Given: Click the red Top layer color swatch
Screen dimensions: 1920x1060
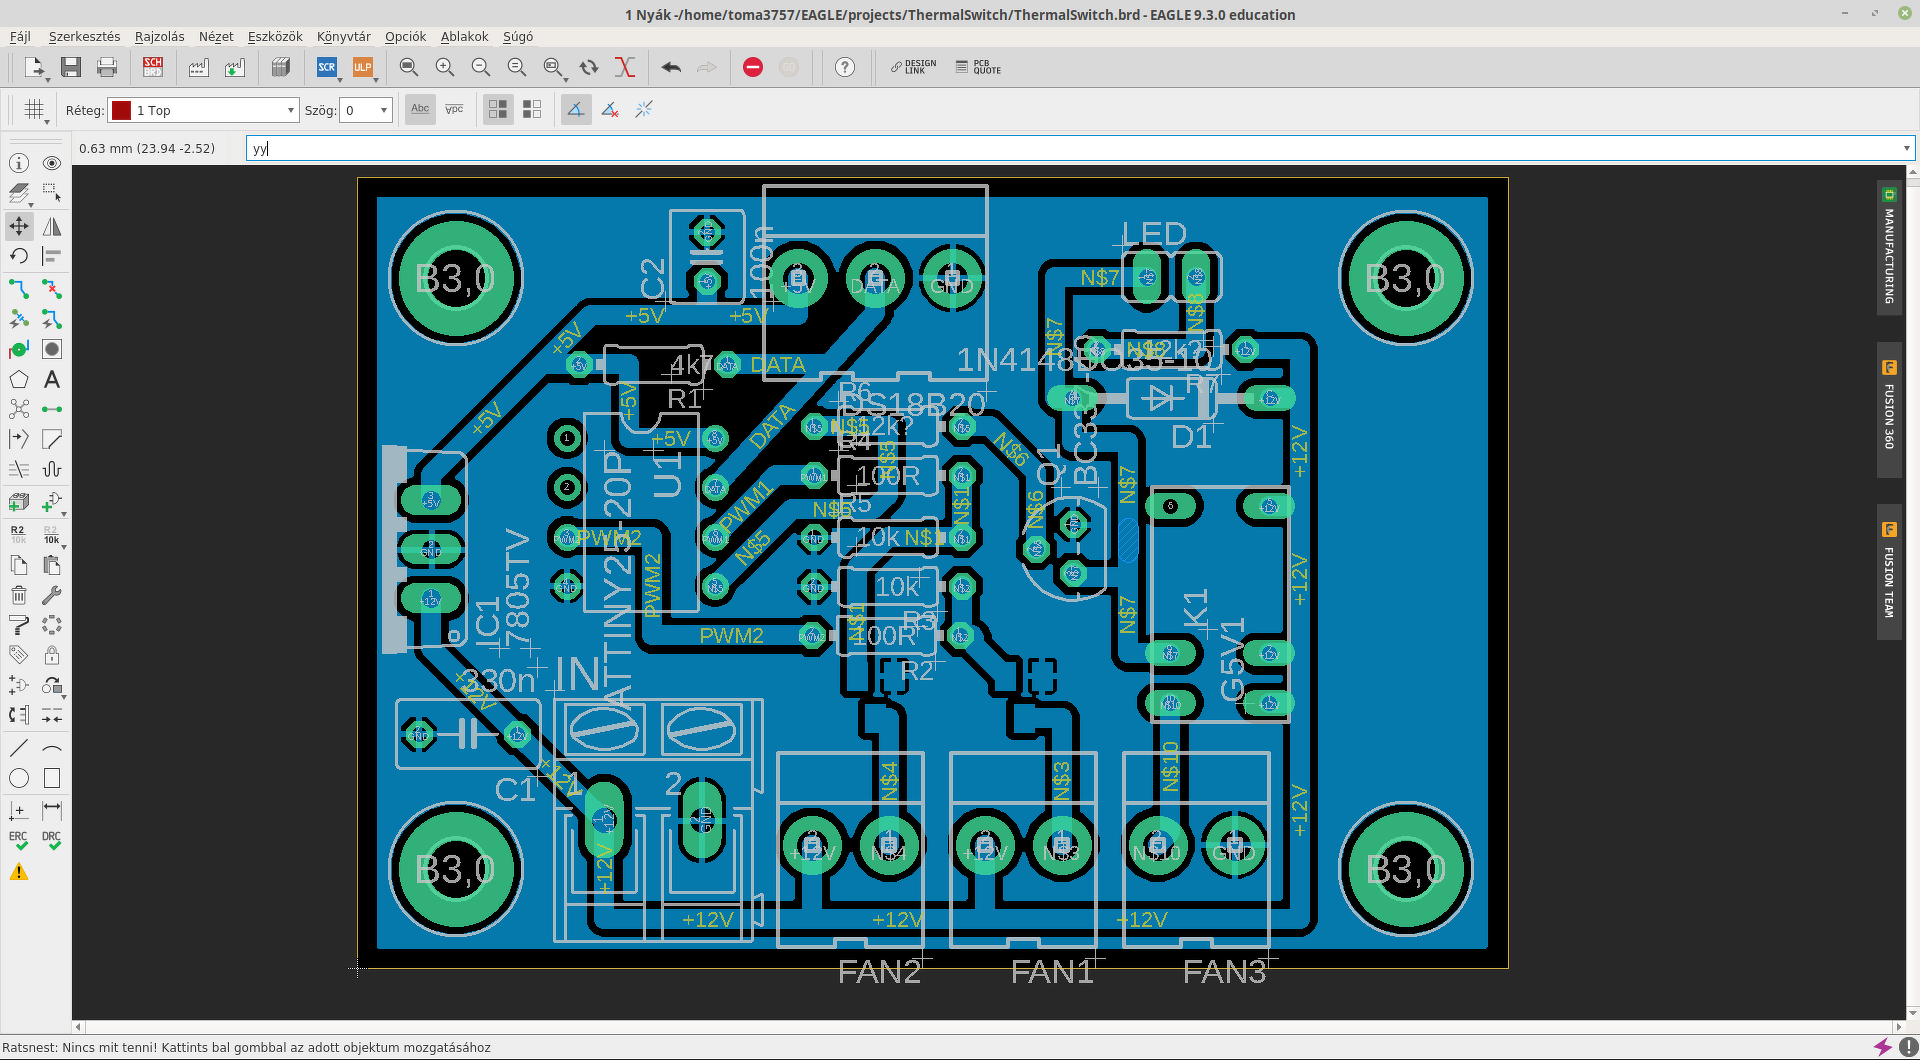Looking at the screenshot, I should coord(121,110).
